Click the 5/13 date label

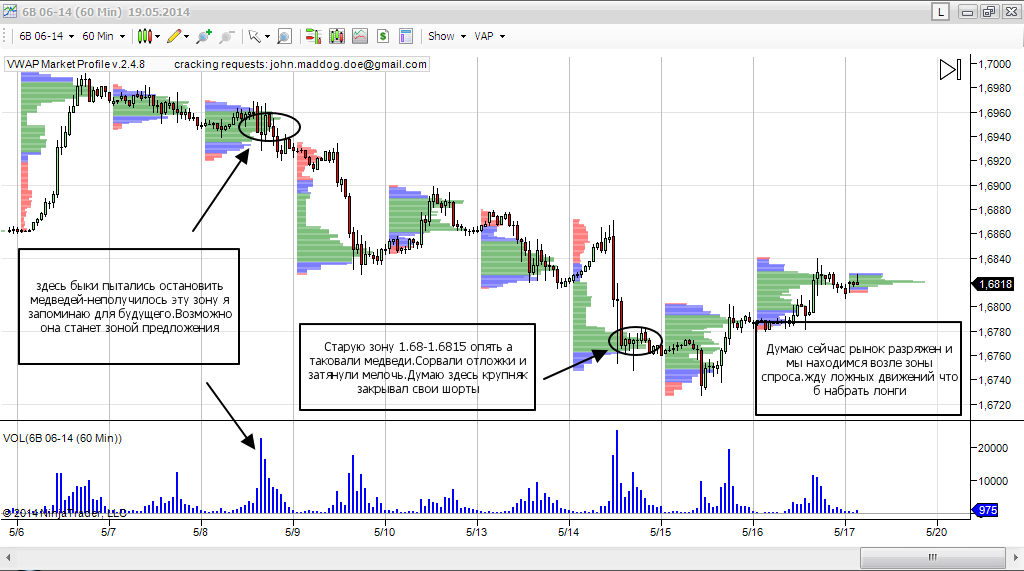tap(477, 532)
